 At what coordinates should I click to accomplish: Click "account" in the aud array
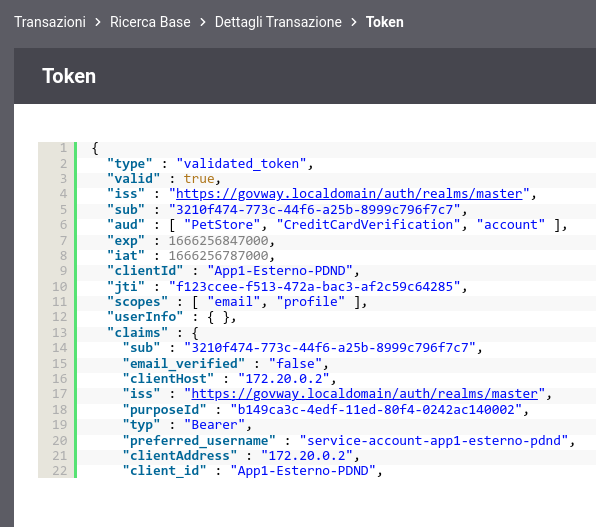pos(510,225)
